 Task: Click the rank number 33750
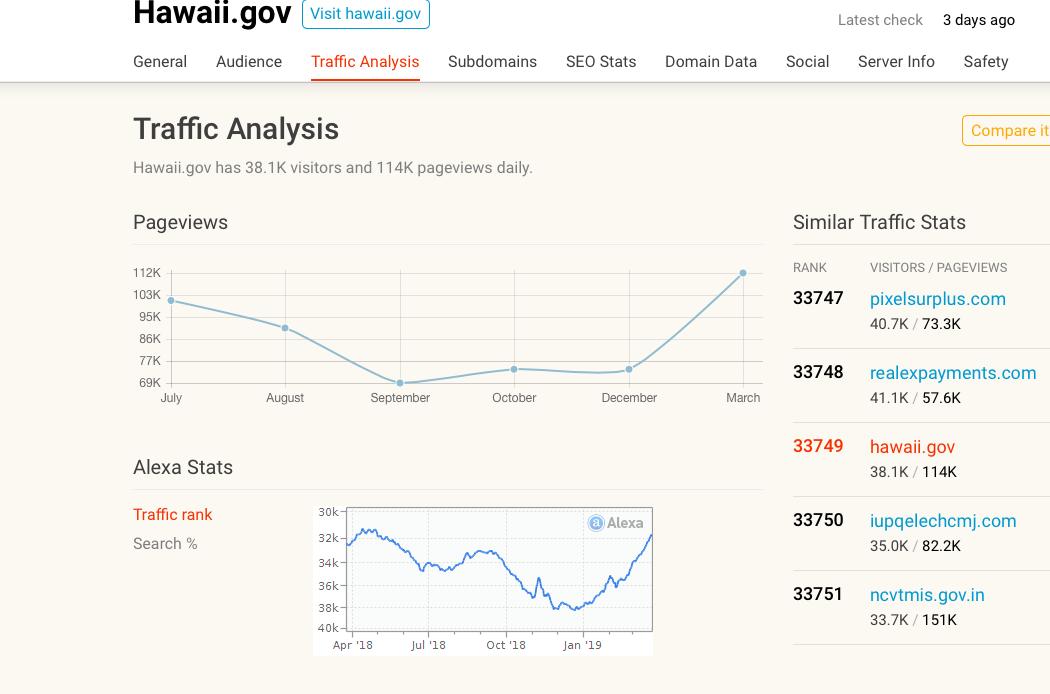tap(818, 520)
